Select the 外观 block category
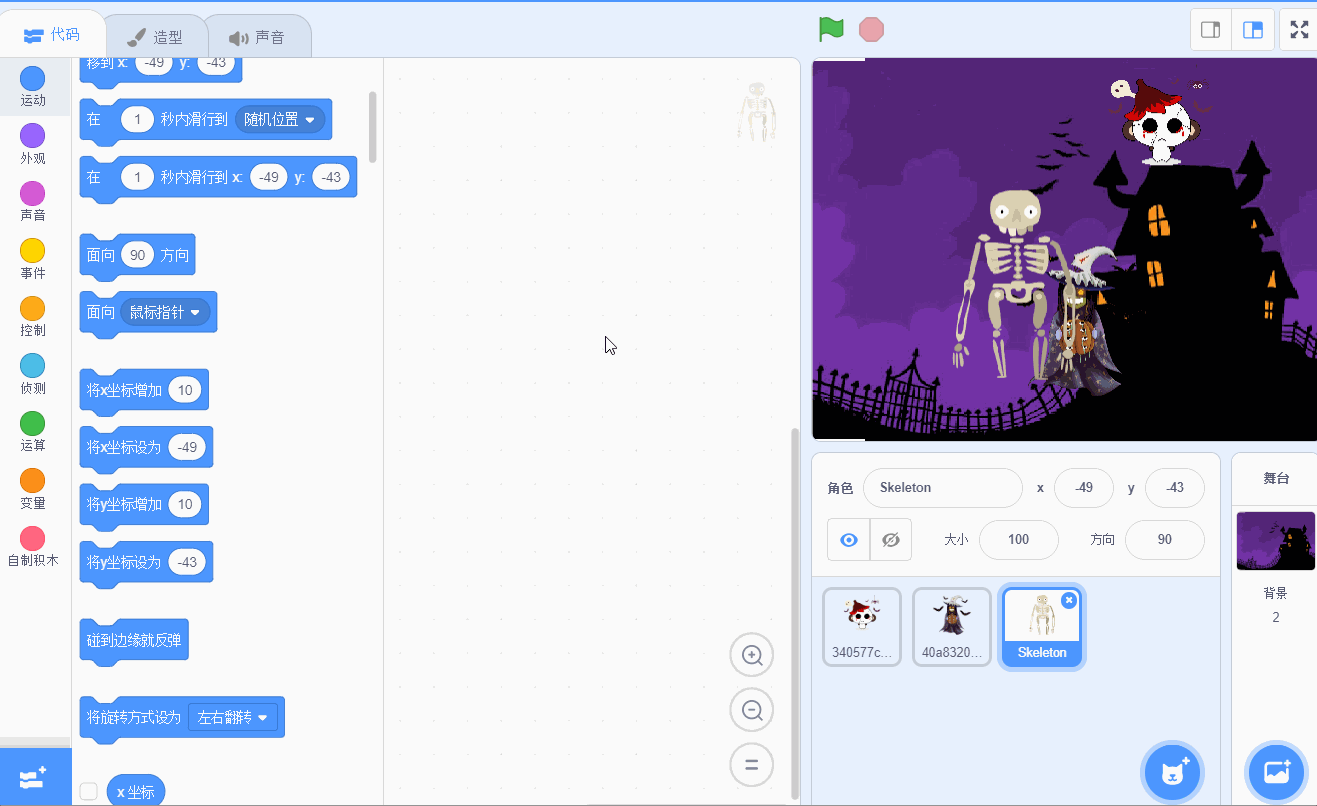The height and width of the screenshot is (806, 1317). click(33, 145)
